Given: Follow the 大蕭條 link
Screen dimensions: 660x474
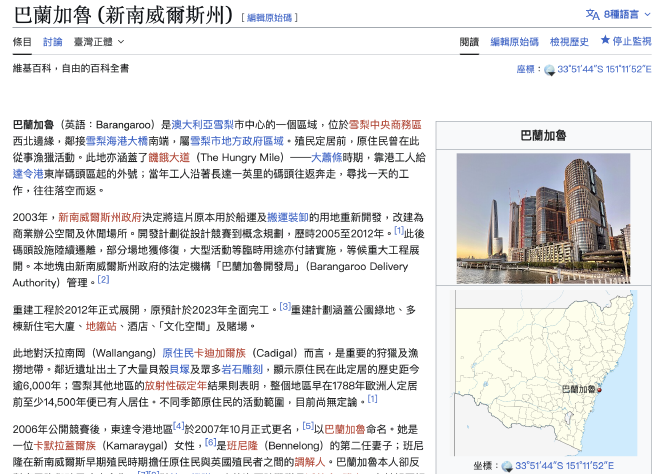Looking at the screenshot, I should (x=326, y=157).
